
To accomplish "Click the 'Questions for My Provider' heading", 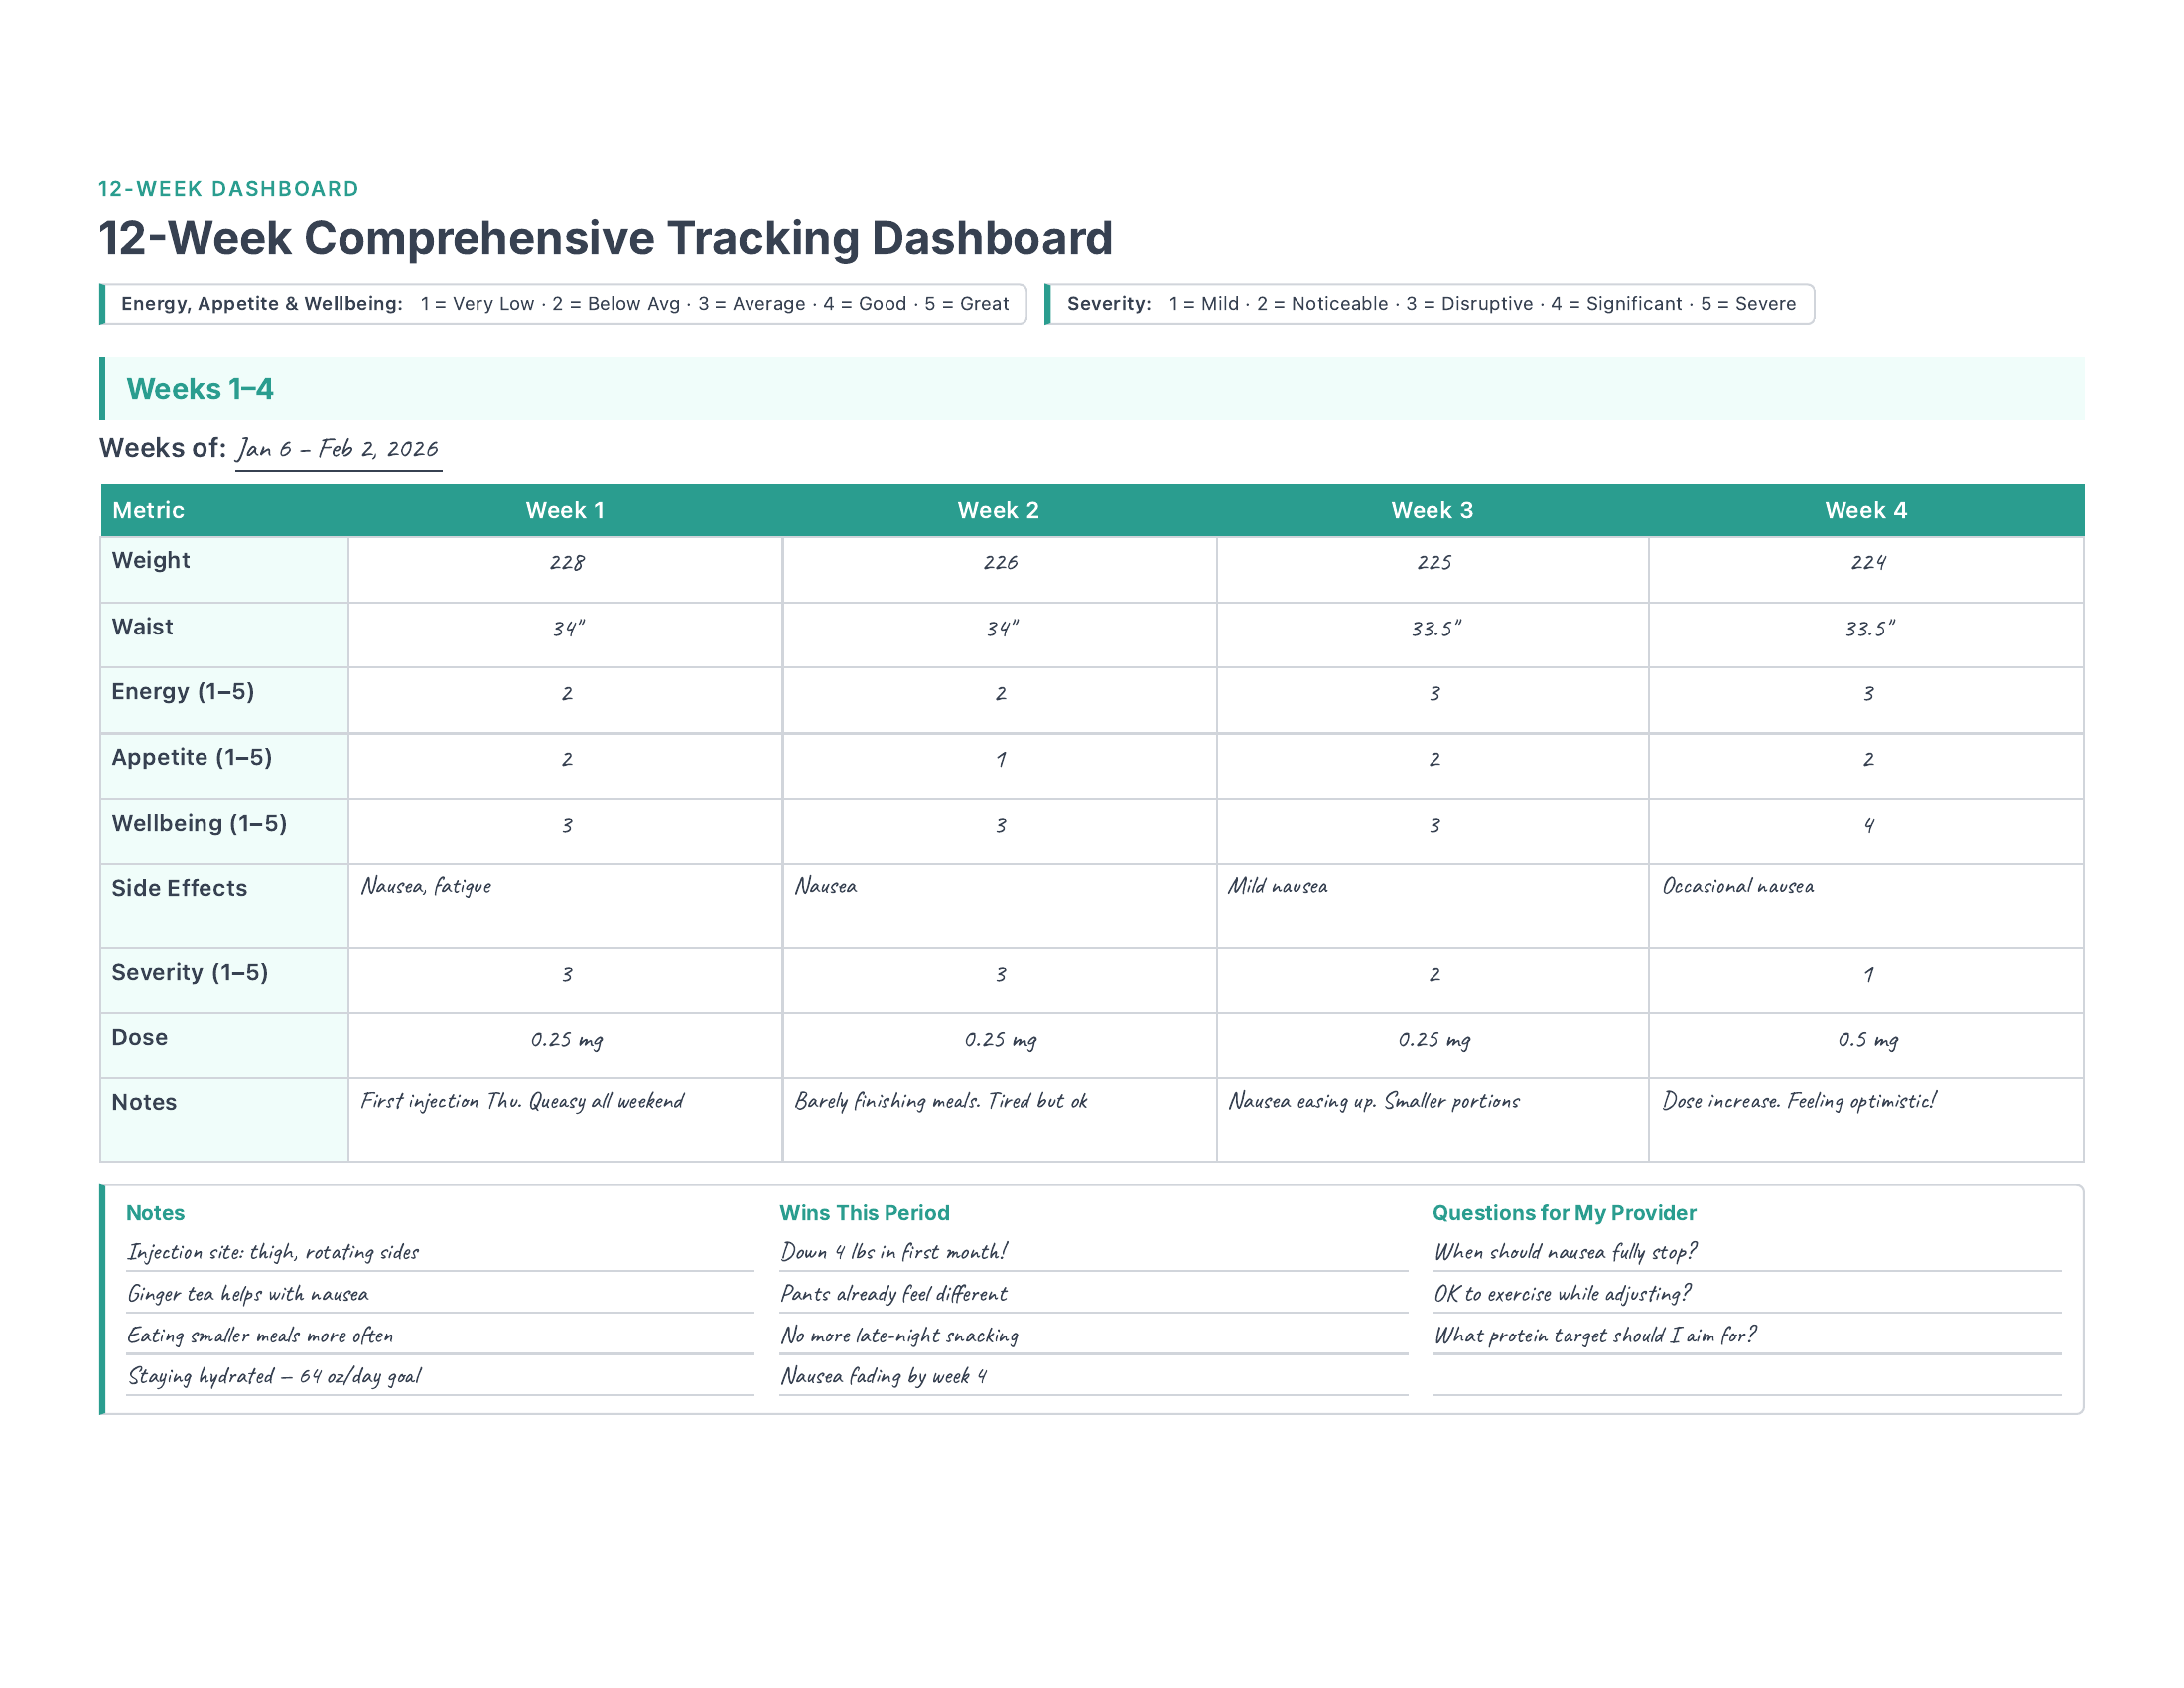I will coord(1564,1212).
